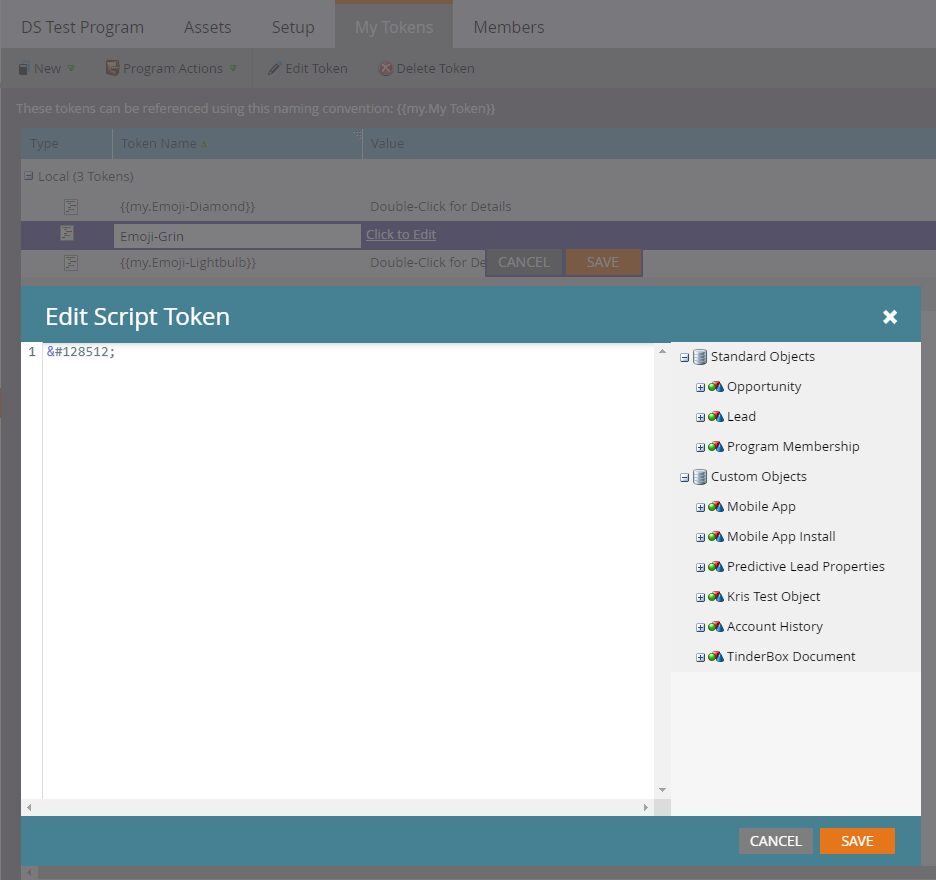Collapse the Standard Objects tree node
This screenshot has width=936, height=880.
pos(684,357)
